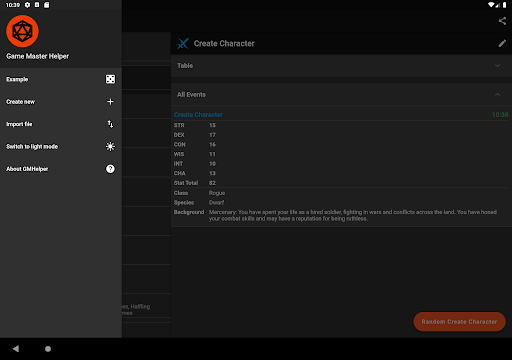
Task: Click the Random Create Character button
Action: (x=459, y=322)
